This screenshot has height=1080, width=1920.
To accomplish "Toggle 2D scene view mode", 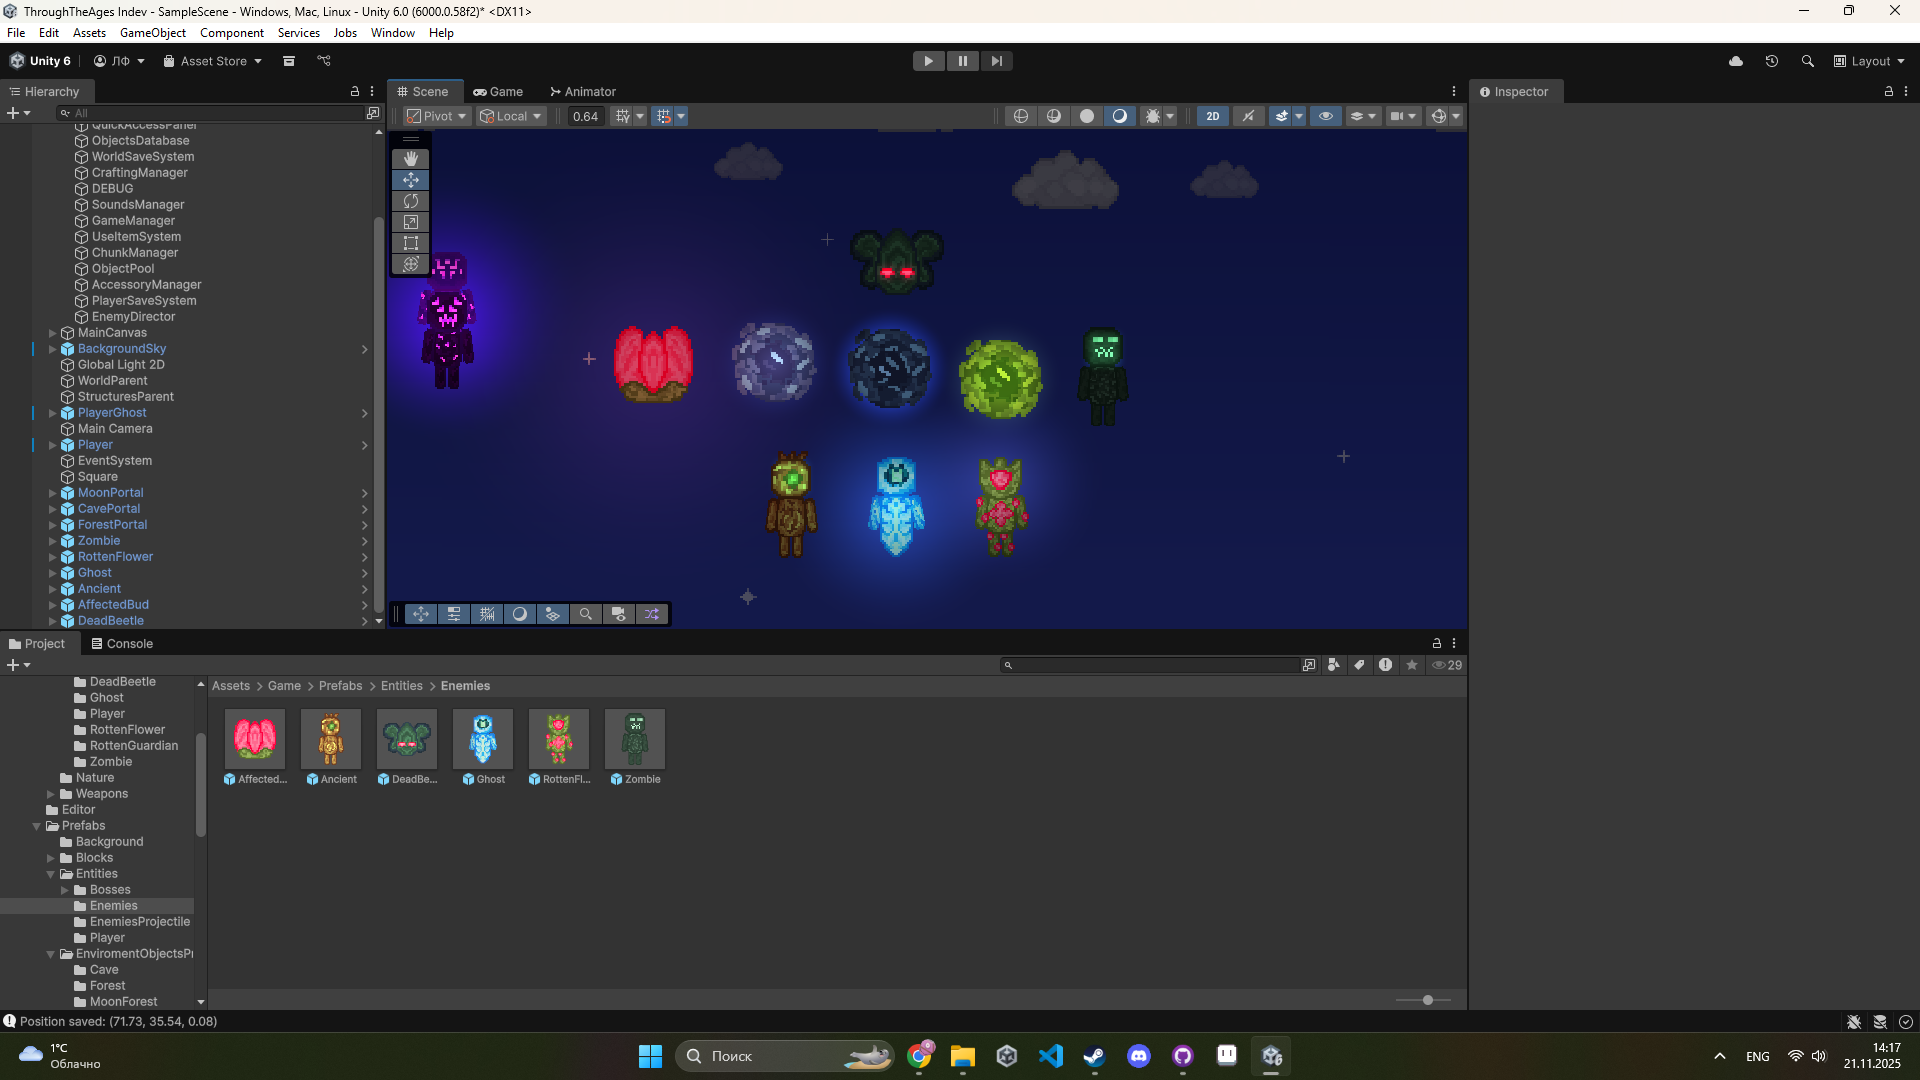I will point(1212,116).
